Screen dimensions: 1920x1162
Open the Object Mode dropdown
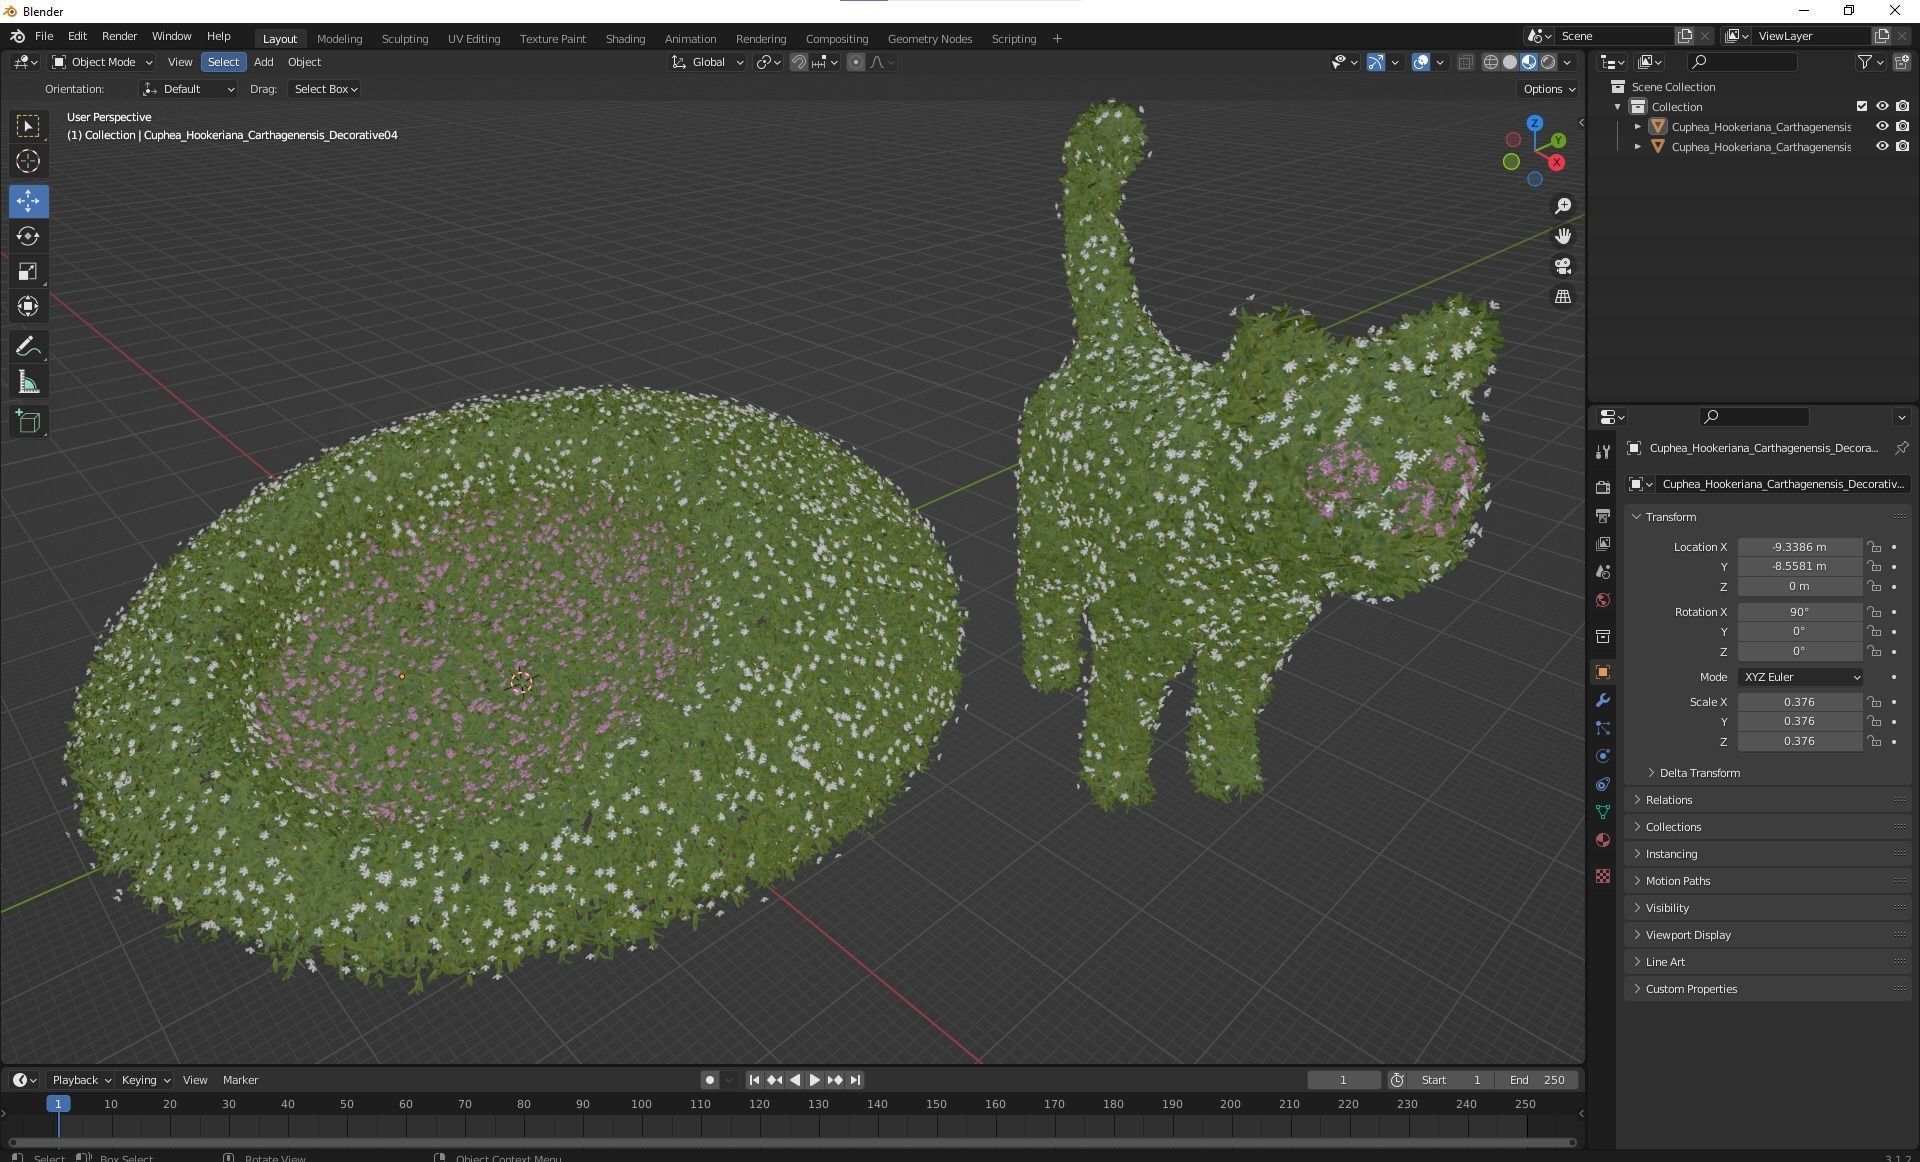click(x=102, y=62)
